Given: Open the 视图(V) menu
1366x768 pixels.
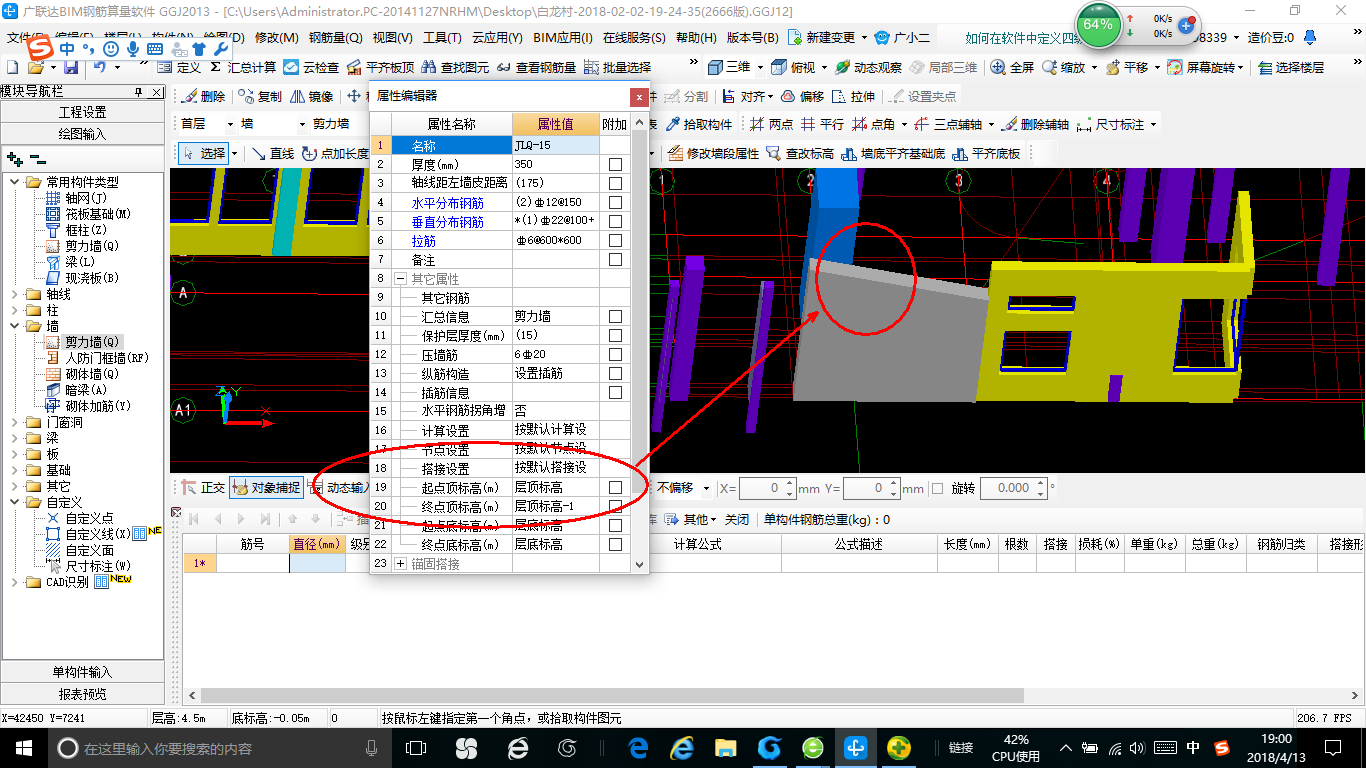Looking at the screenshot, I should click(x=392, y=38).
